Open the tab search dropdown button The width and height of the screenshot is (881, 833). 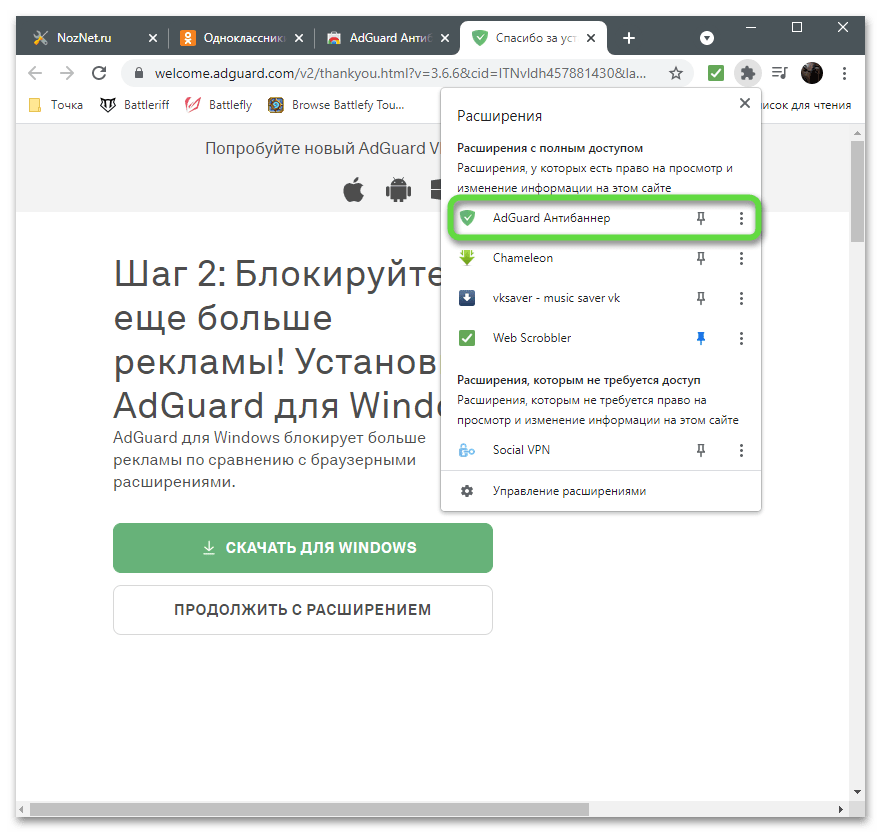(x=707, y=38)
